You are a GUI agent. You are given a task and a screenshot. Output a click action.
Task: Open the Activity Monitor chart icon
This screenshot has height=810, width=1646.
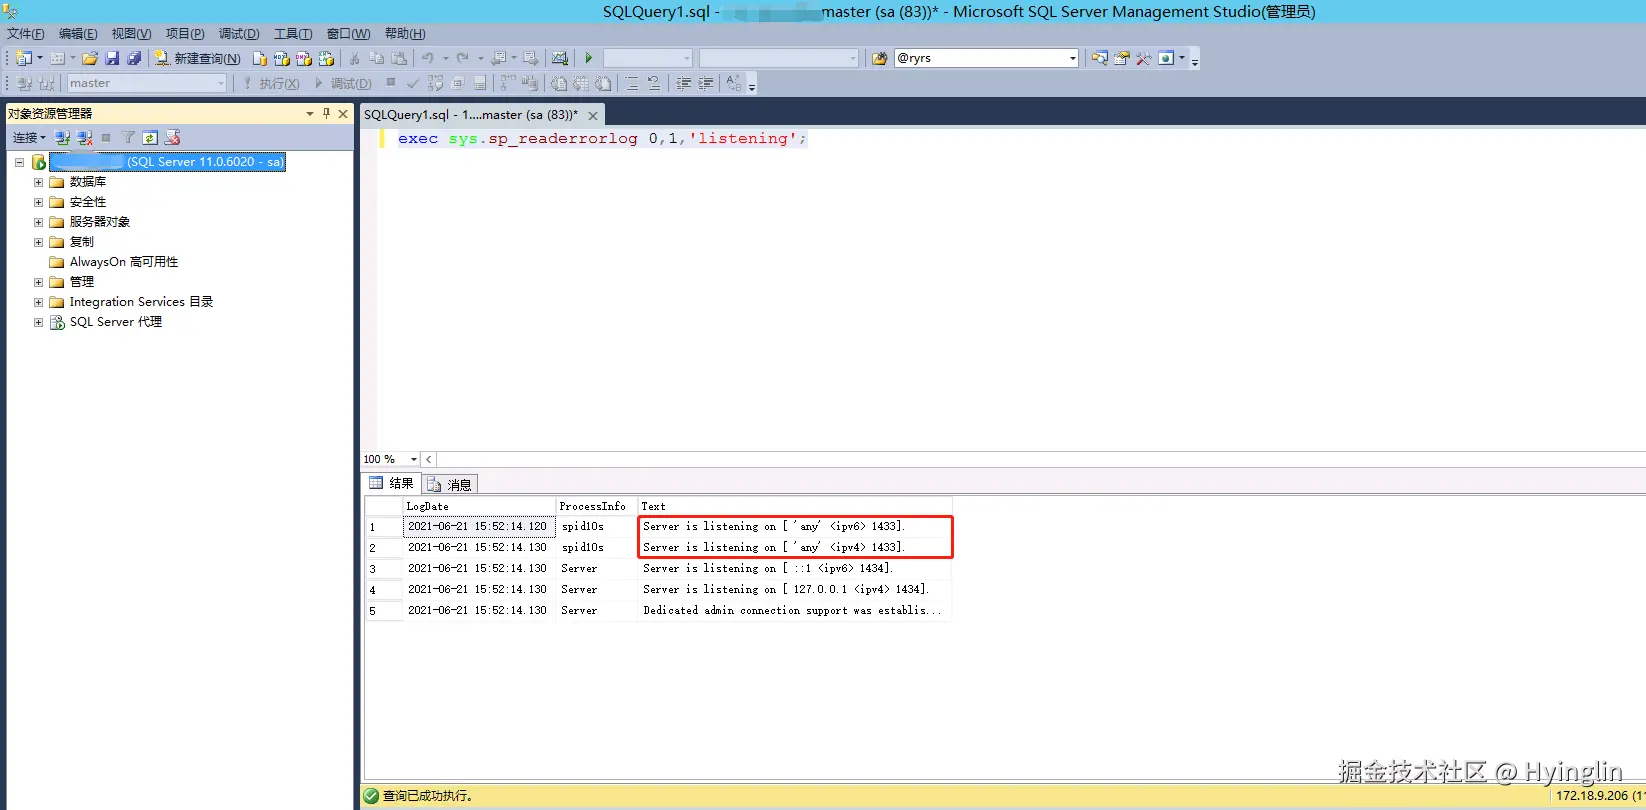tap(560, 58)
